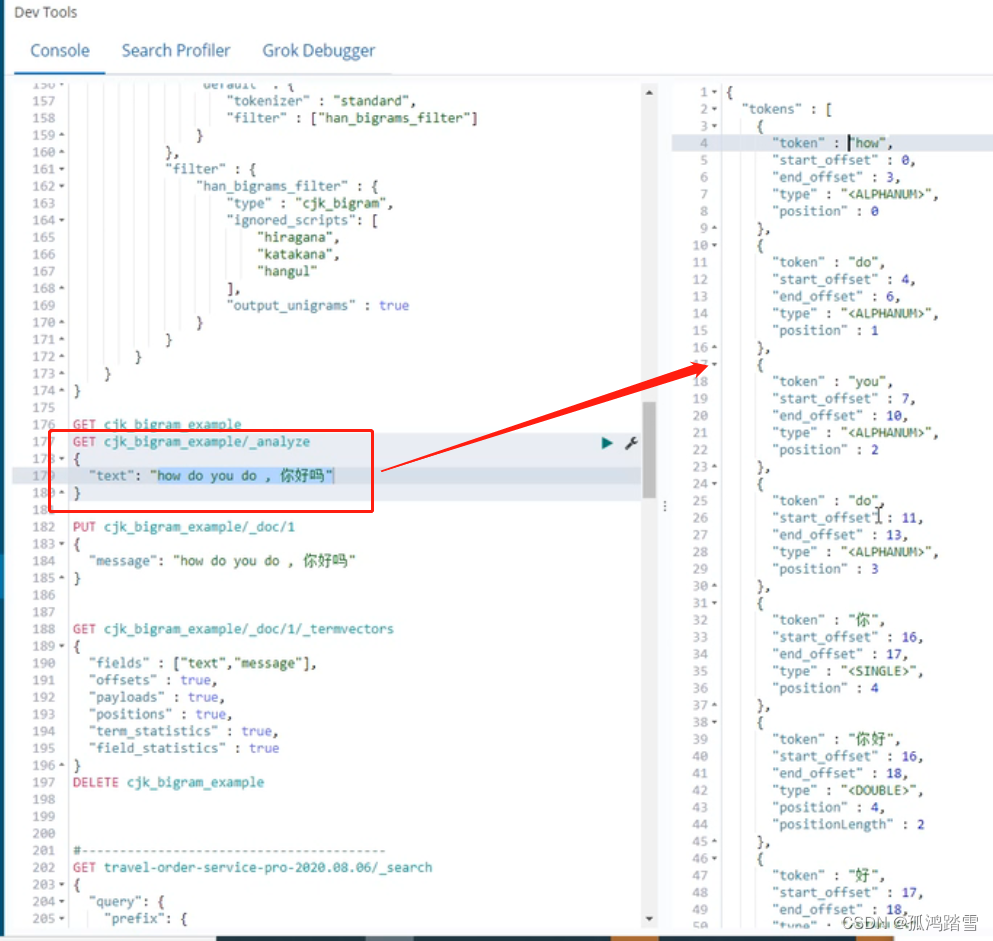Screen dimensions: 993x941
Task: Click the "query": { line
Action: tap(127, 902)
